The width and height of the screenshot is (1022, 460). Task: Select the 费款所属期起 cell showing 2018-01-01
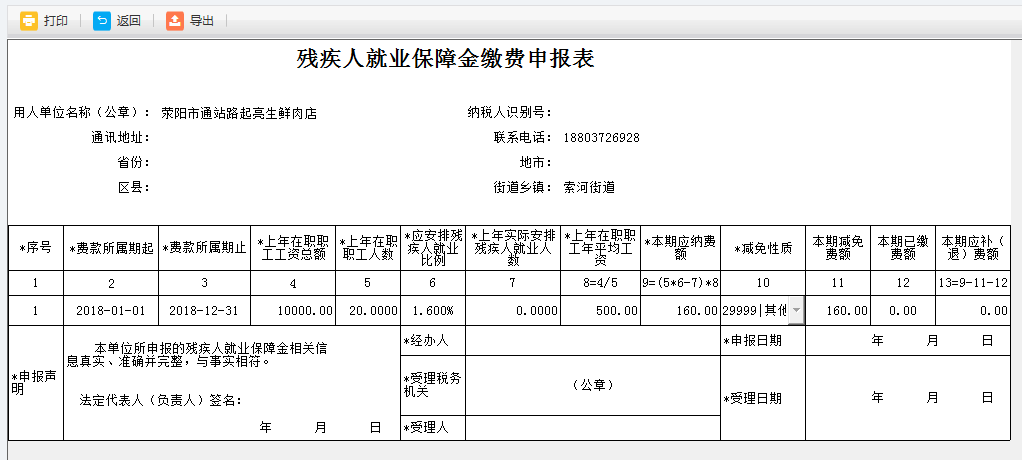(x=111, y=311)
